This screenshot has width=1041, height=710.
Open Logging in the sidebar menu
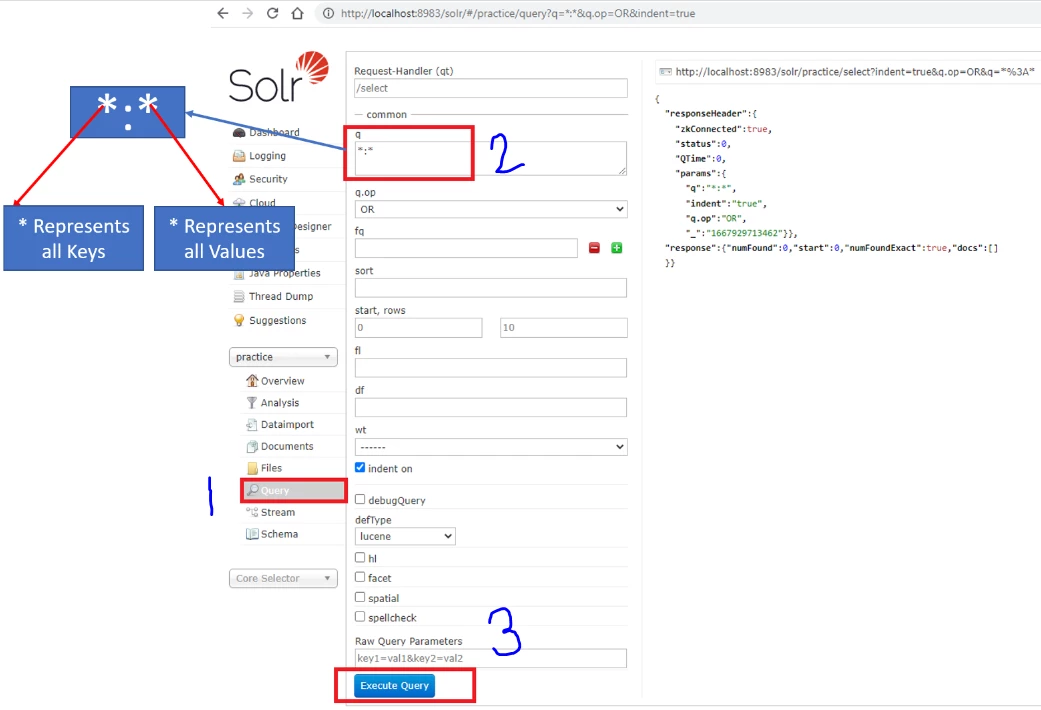pyautogui.click(x=267, y=156)
